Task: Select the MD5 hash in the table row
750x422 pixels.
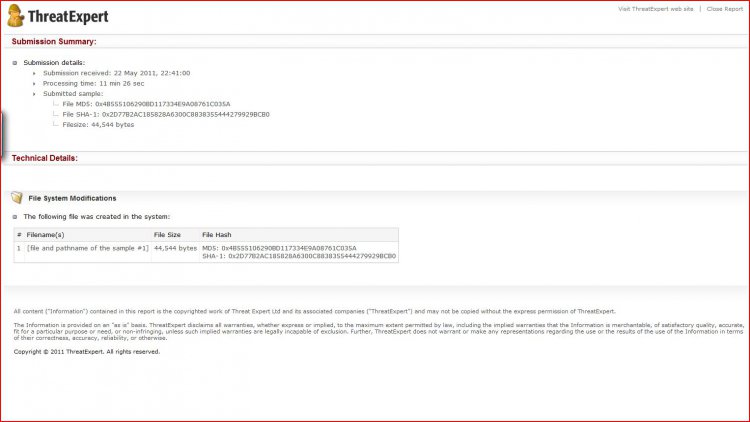Action: (279, 248)
